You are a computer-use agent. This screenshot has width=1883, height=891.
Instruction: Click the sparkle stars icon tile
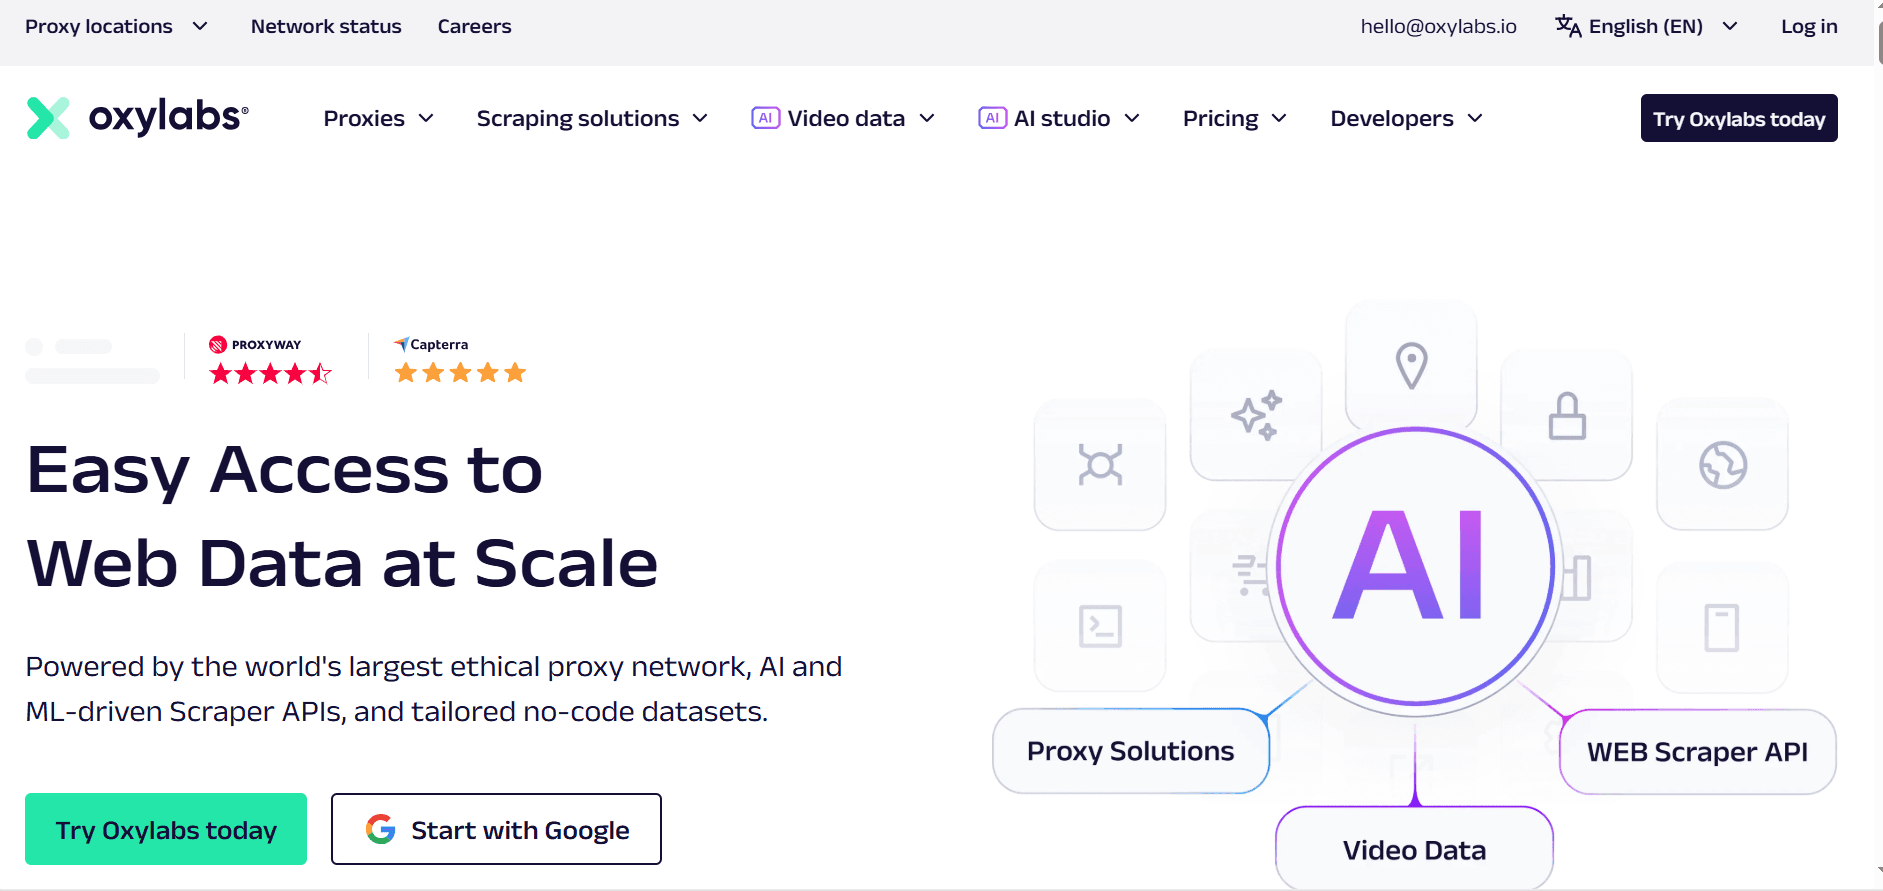click(1255, 414)
